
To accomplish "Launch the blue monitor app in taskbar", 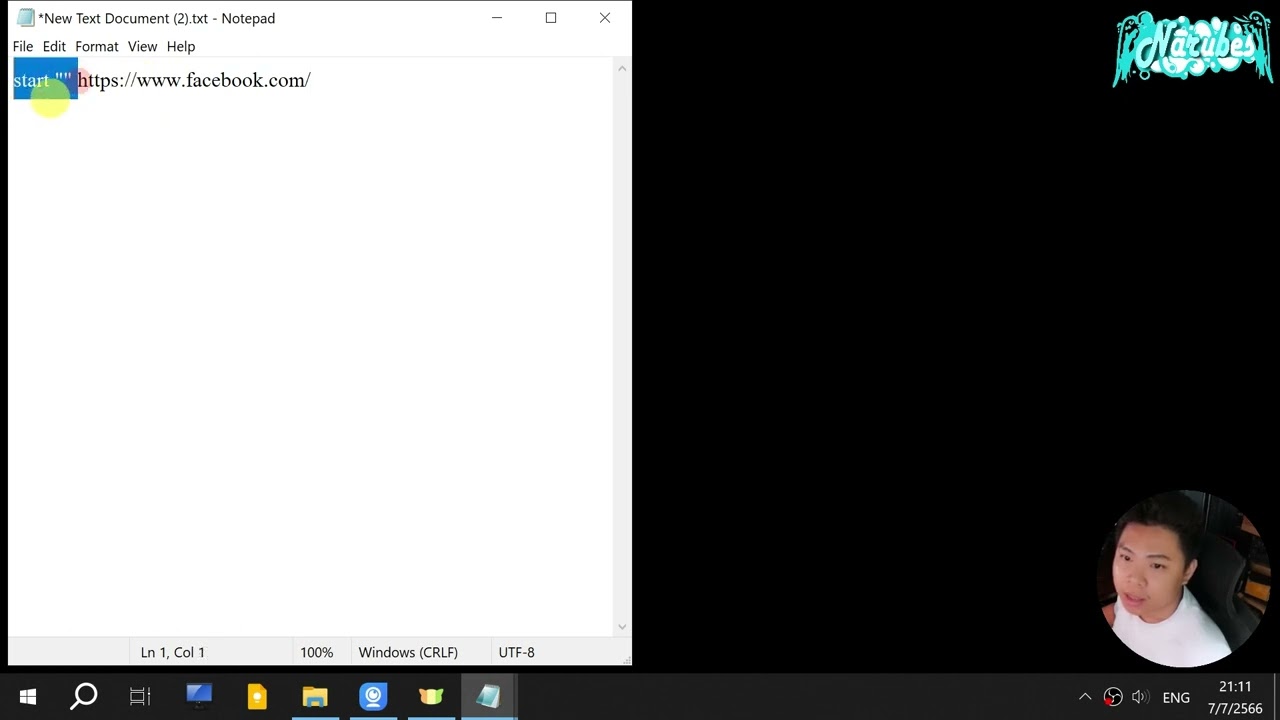I will [199, 696].
